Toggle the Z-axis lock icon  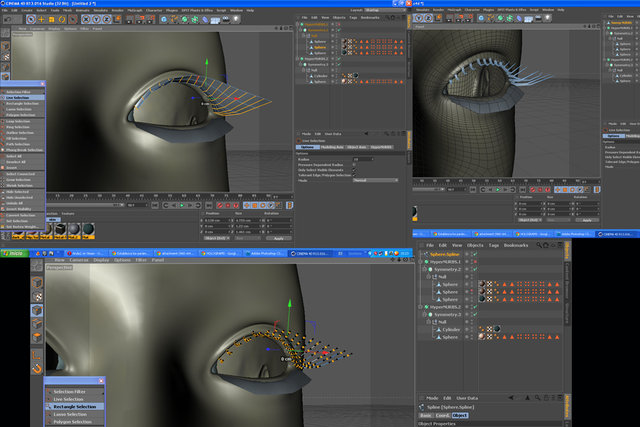(107, 19)
